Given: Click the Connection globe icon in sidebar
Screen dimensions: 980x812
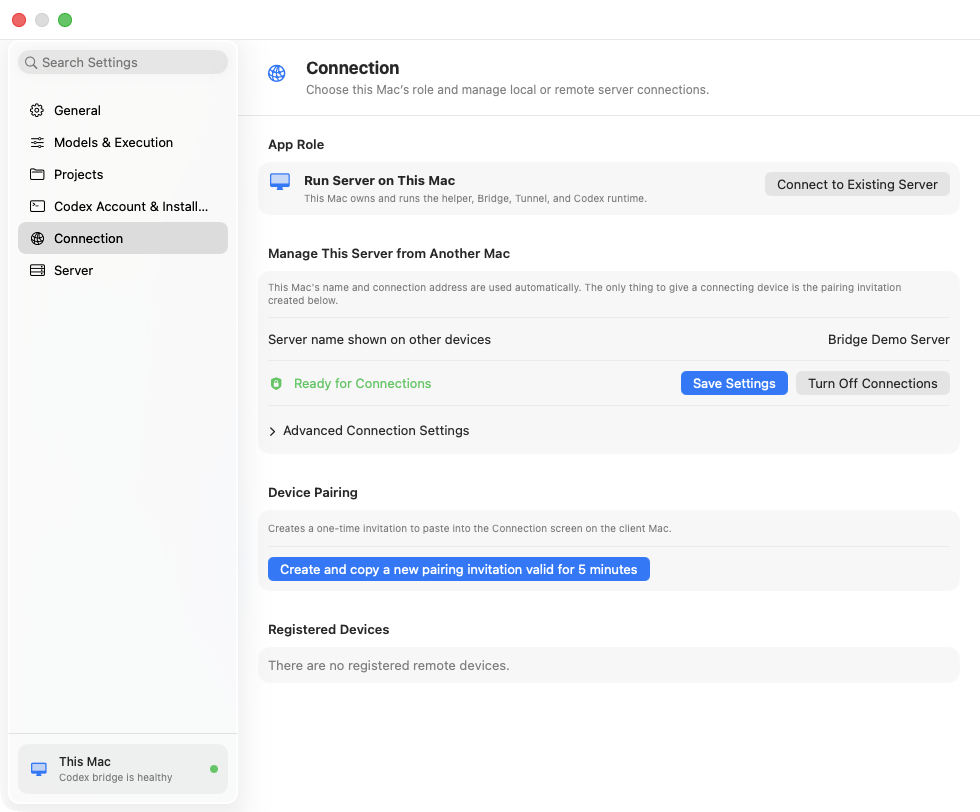Looking at the screenshot, I should 37,238.
